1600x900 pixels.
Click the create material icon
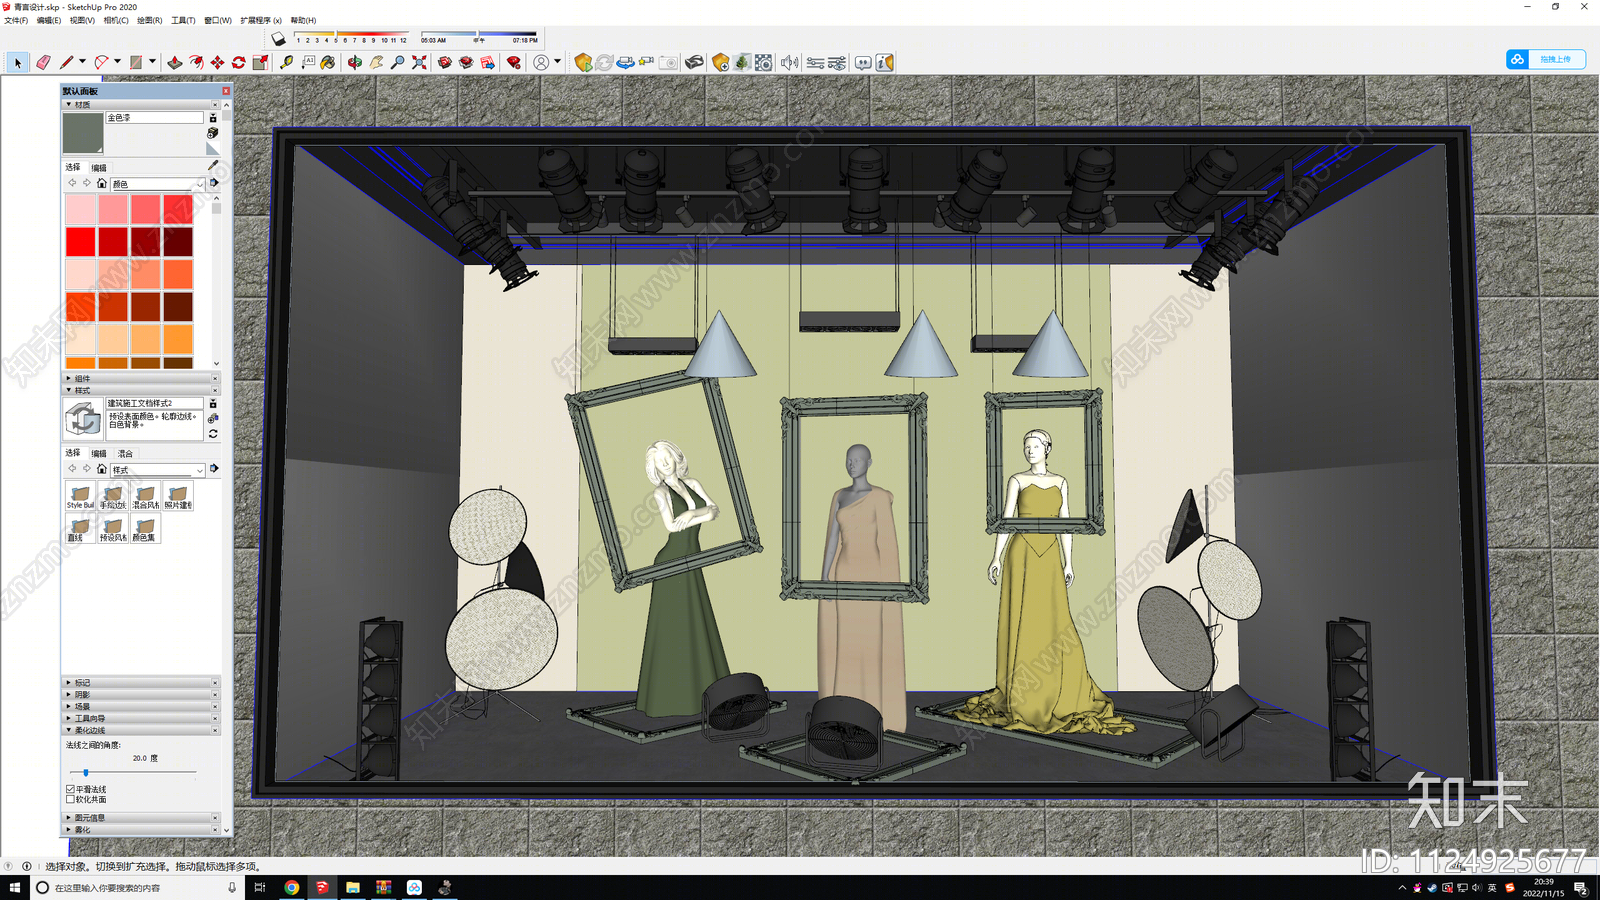(213, 132)
